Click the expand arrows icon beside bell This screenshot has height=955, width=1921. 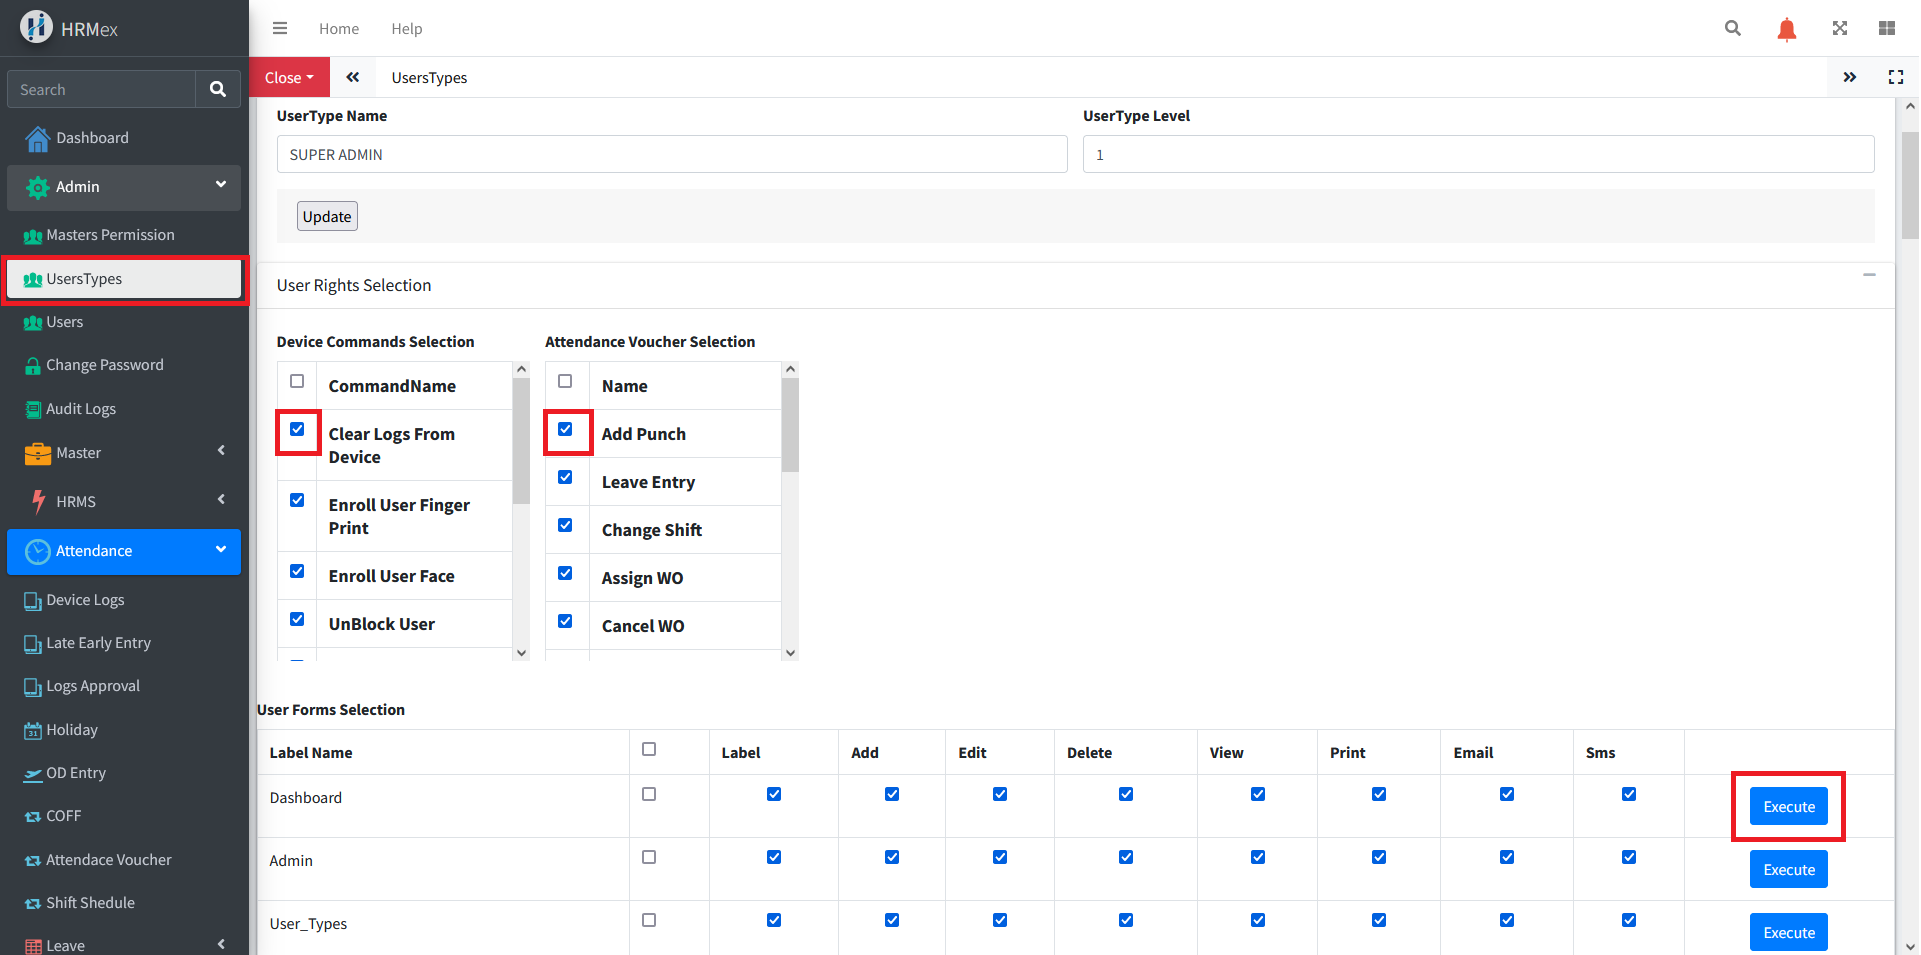[x=1839, y=29]
